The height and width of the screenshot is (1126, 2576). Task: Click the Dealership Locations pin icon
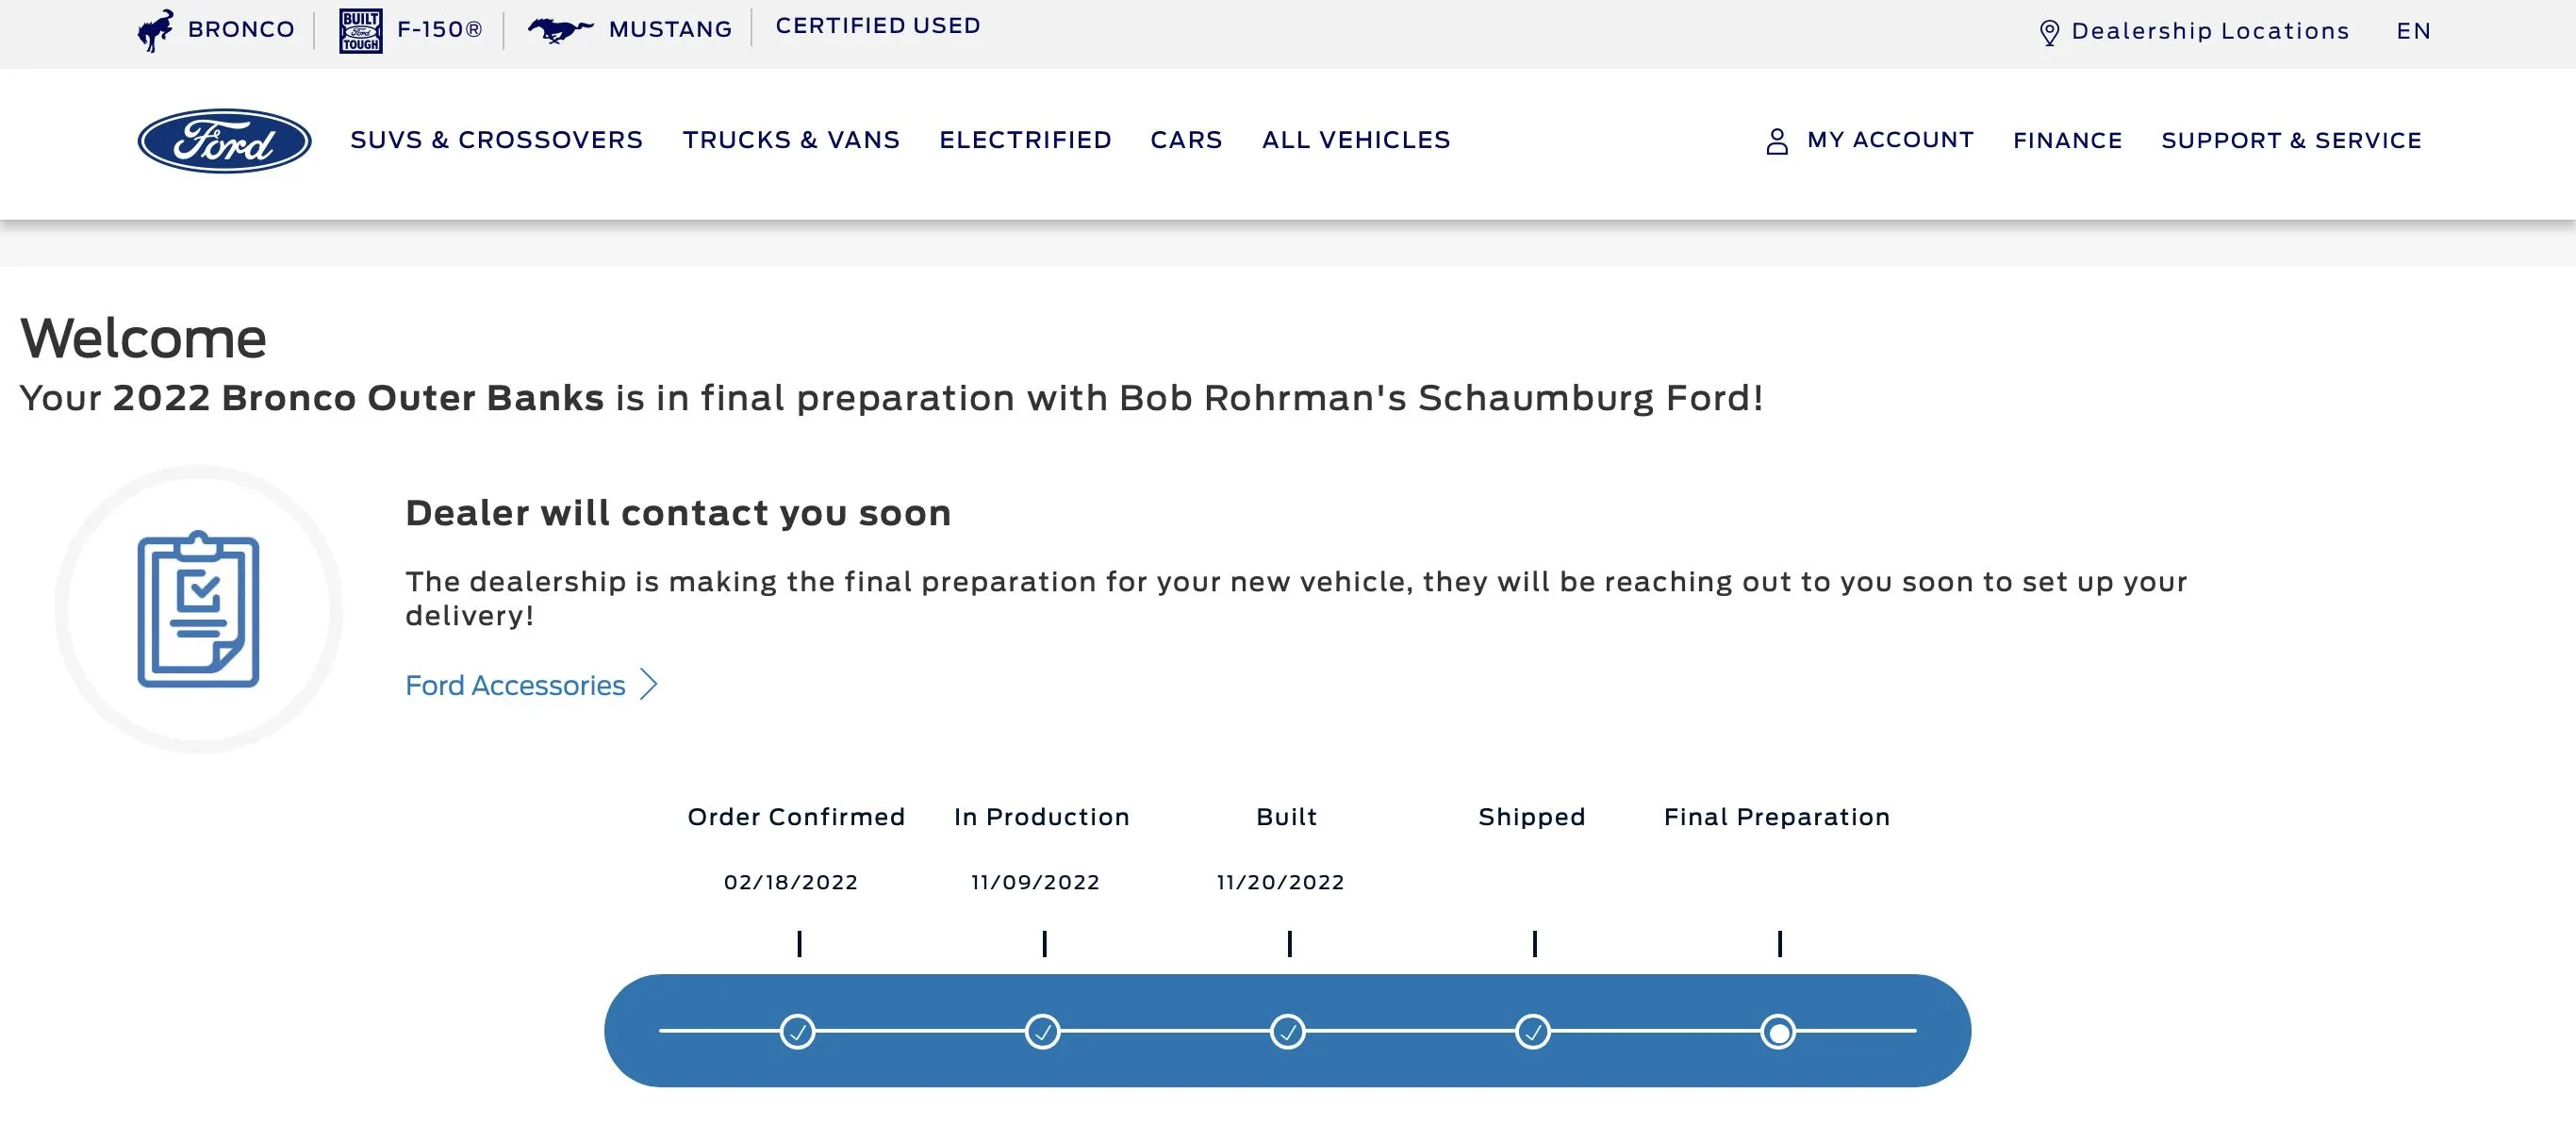point(2049,33)
